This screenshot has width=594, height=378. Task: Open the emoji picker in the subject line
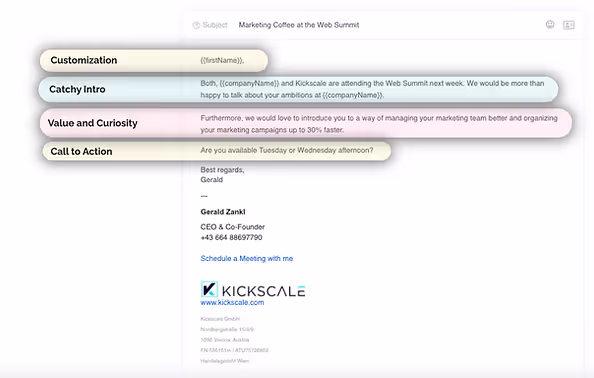point(550,25)
